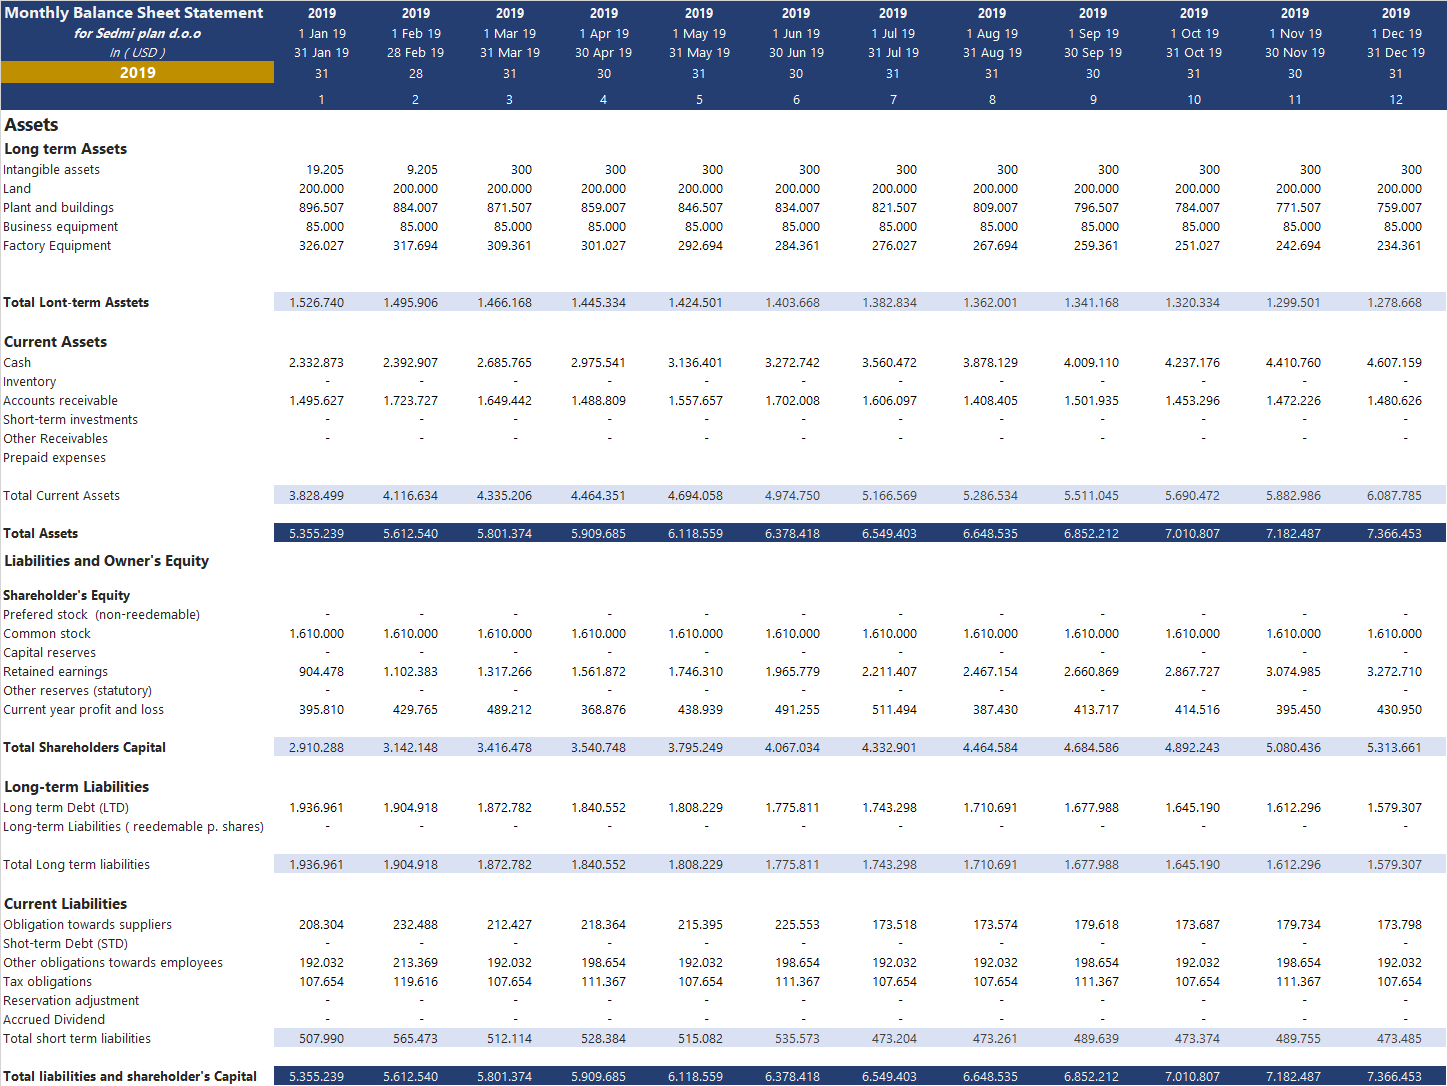The image size is (1447, 1086).
Task: Click July Current year profit value 511.494
Action: click(x=889, y=710)
